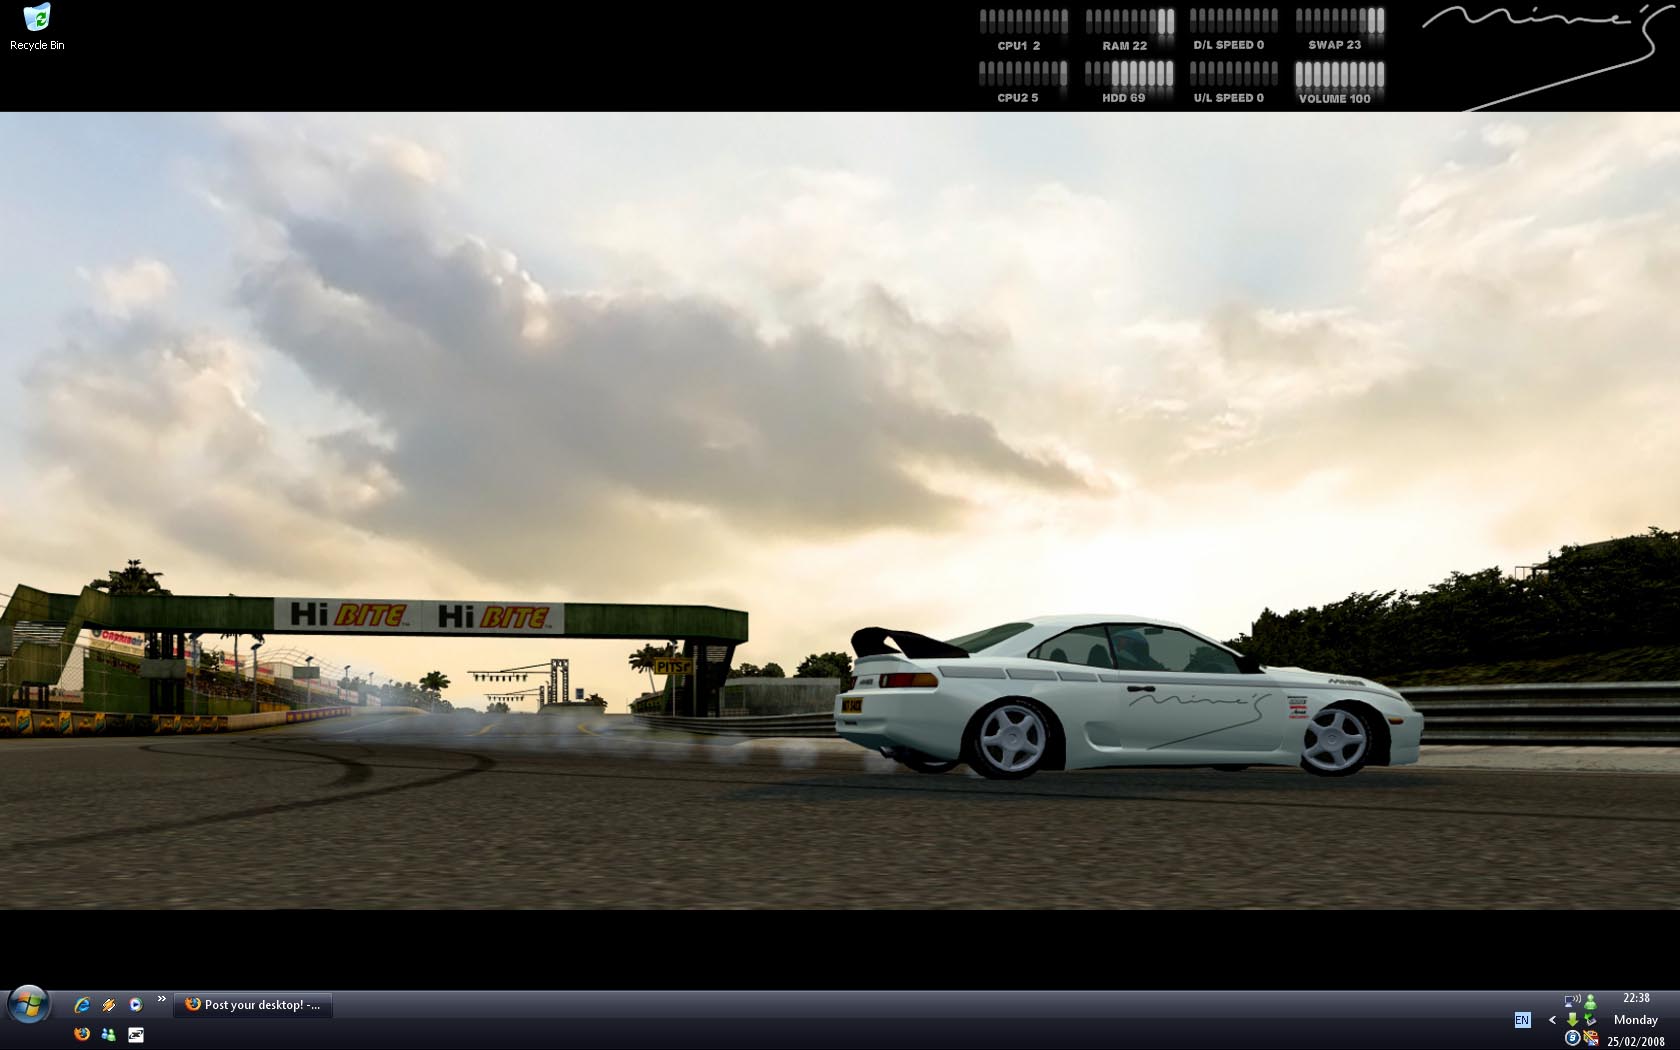Click the SWAP 23 meter bars

(1340, 22)
